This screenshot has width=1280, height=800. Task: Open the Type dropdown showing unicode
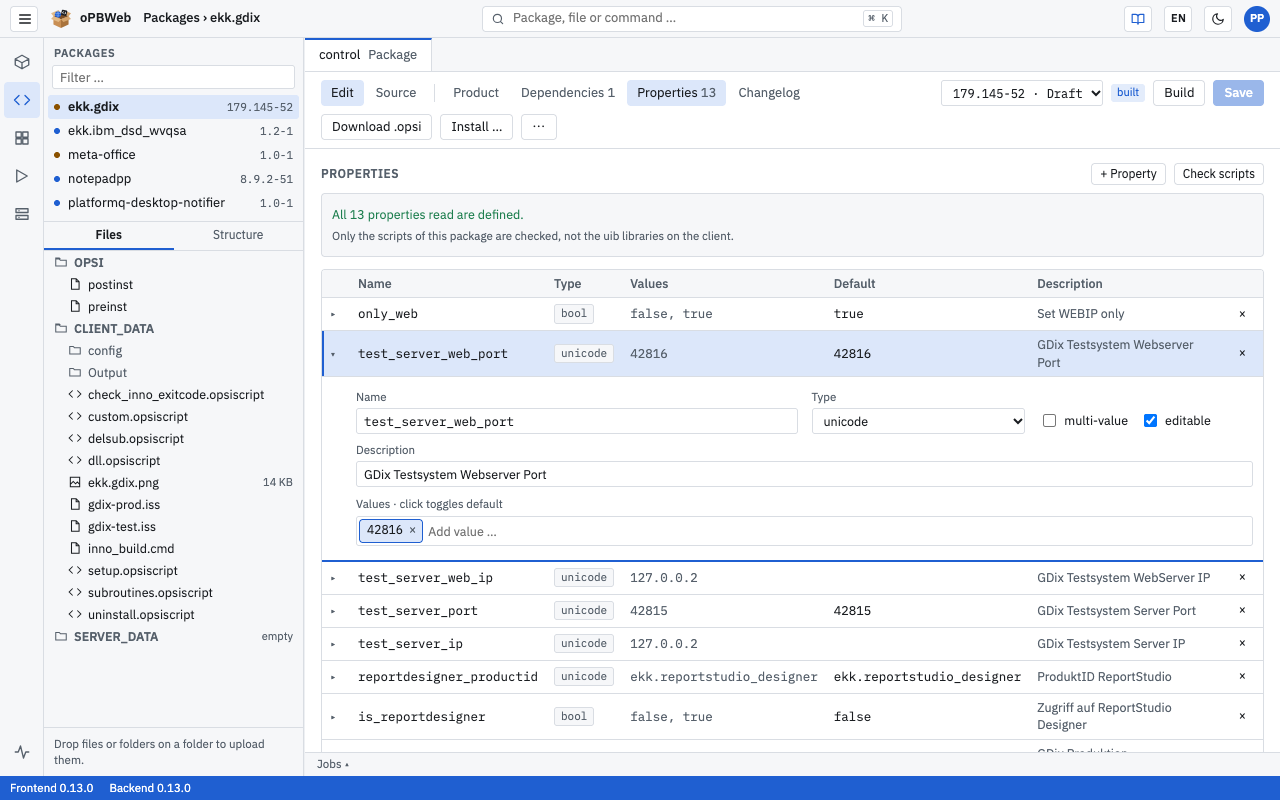click(918, 421)
